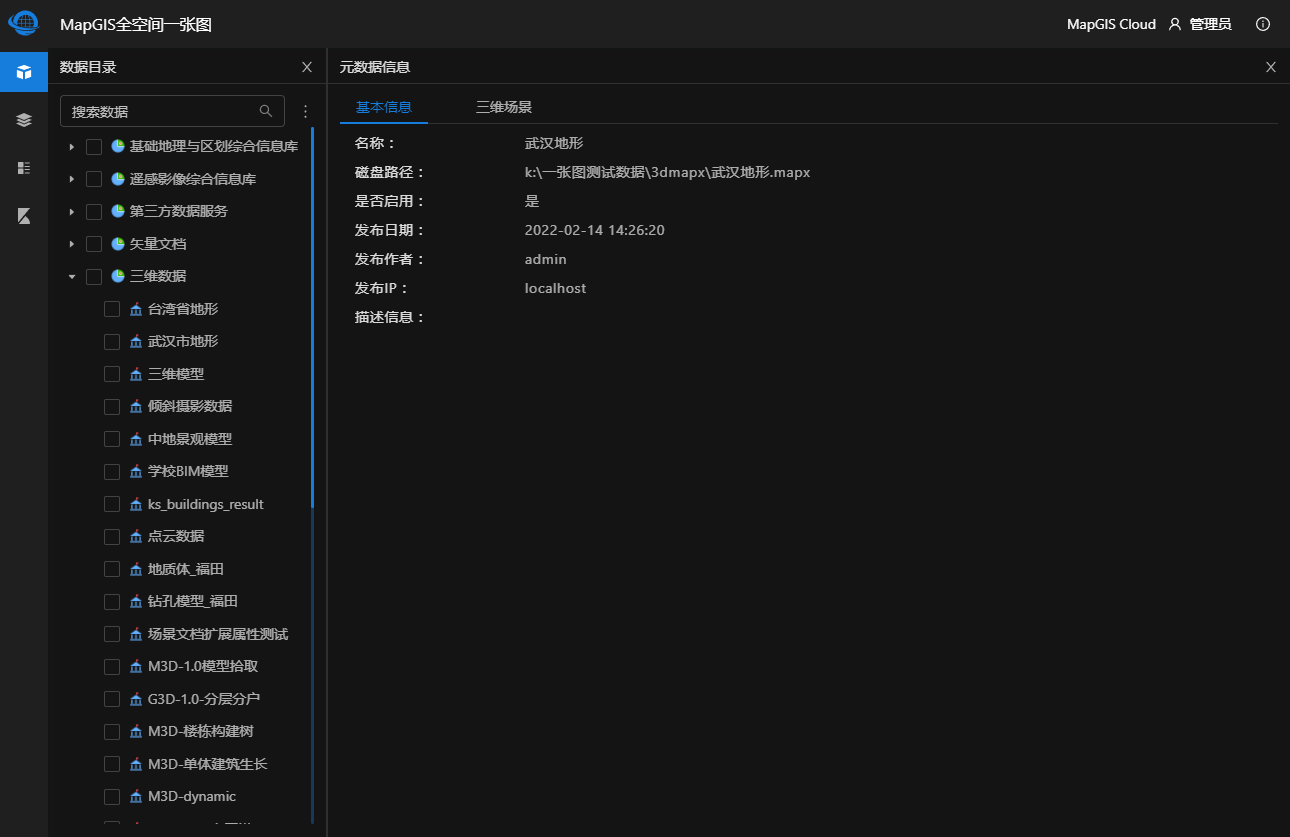1290x837 pixels.
Task: Click the 管理员 user label
Action: [x=1210, y=24]
